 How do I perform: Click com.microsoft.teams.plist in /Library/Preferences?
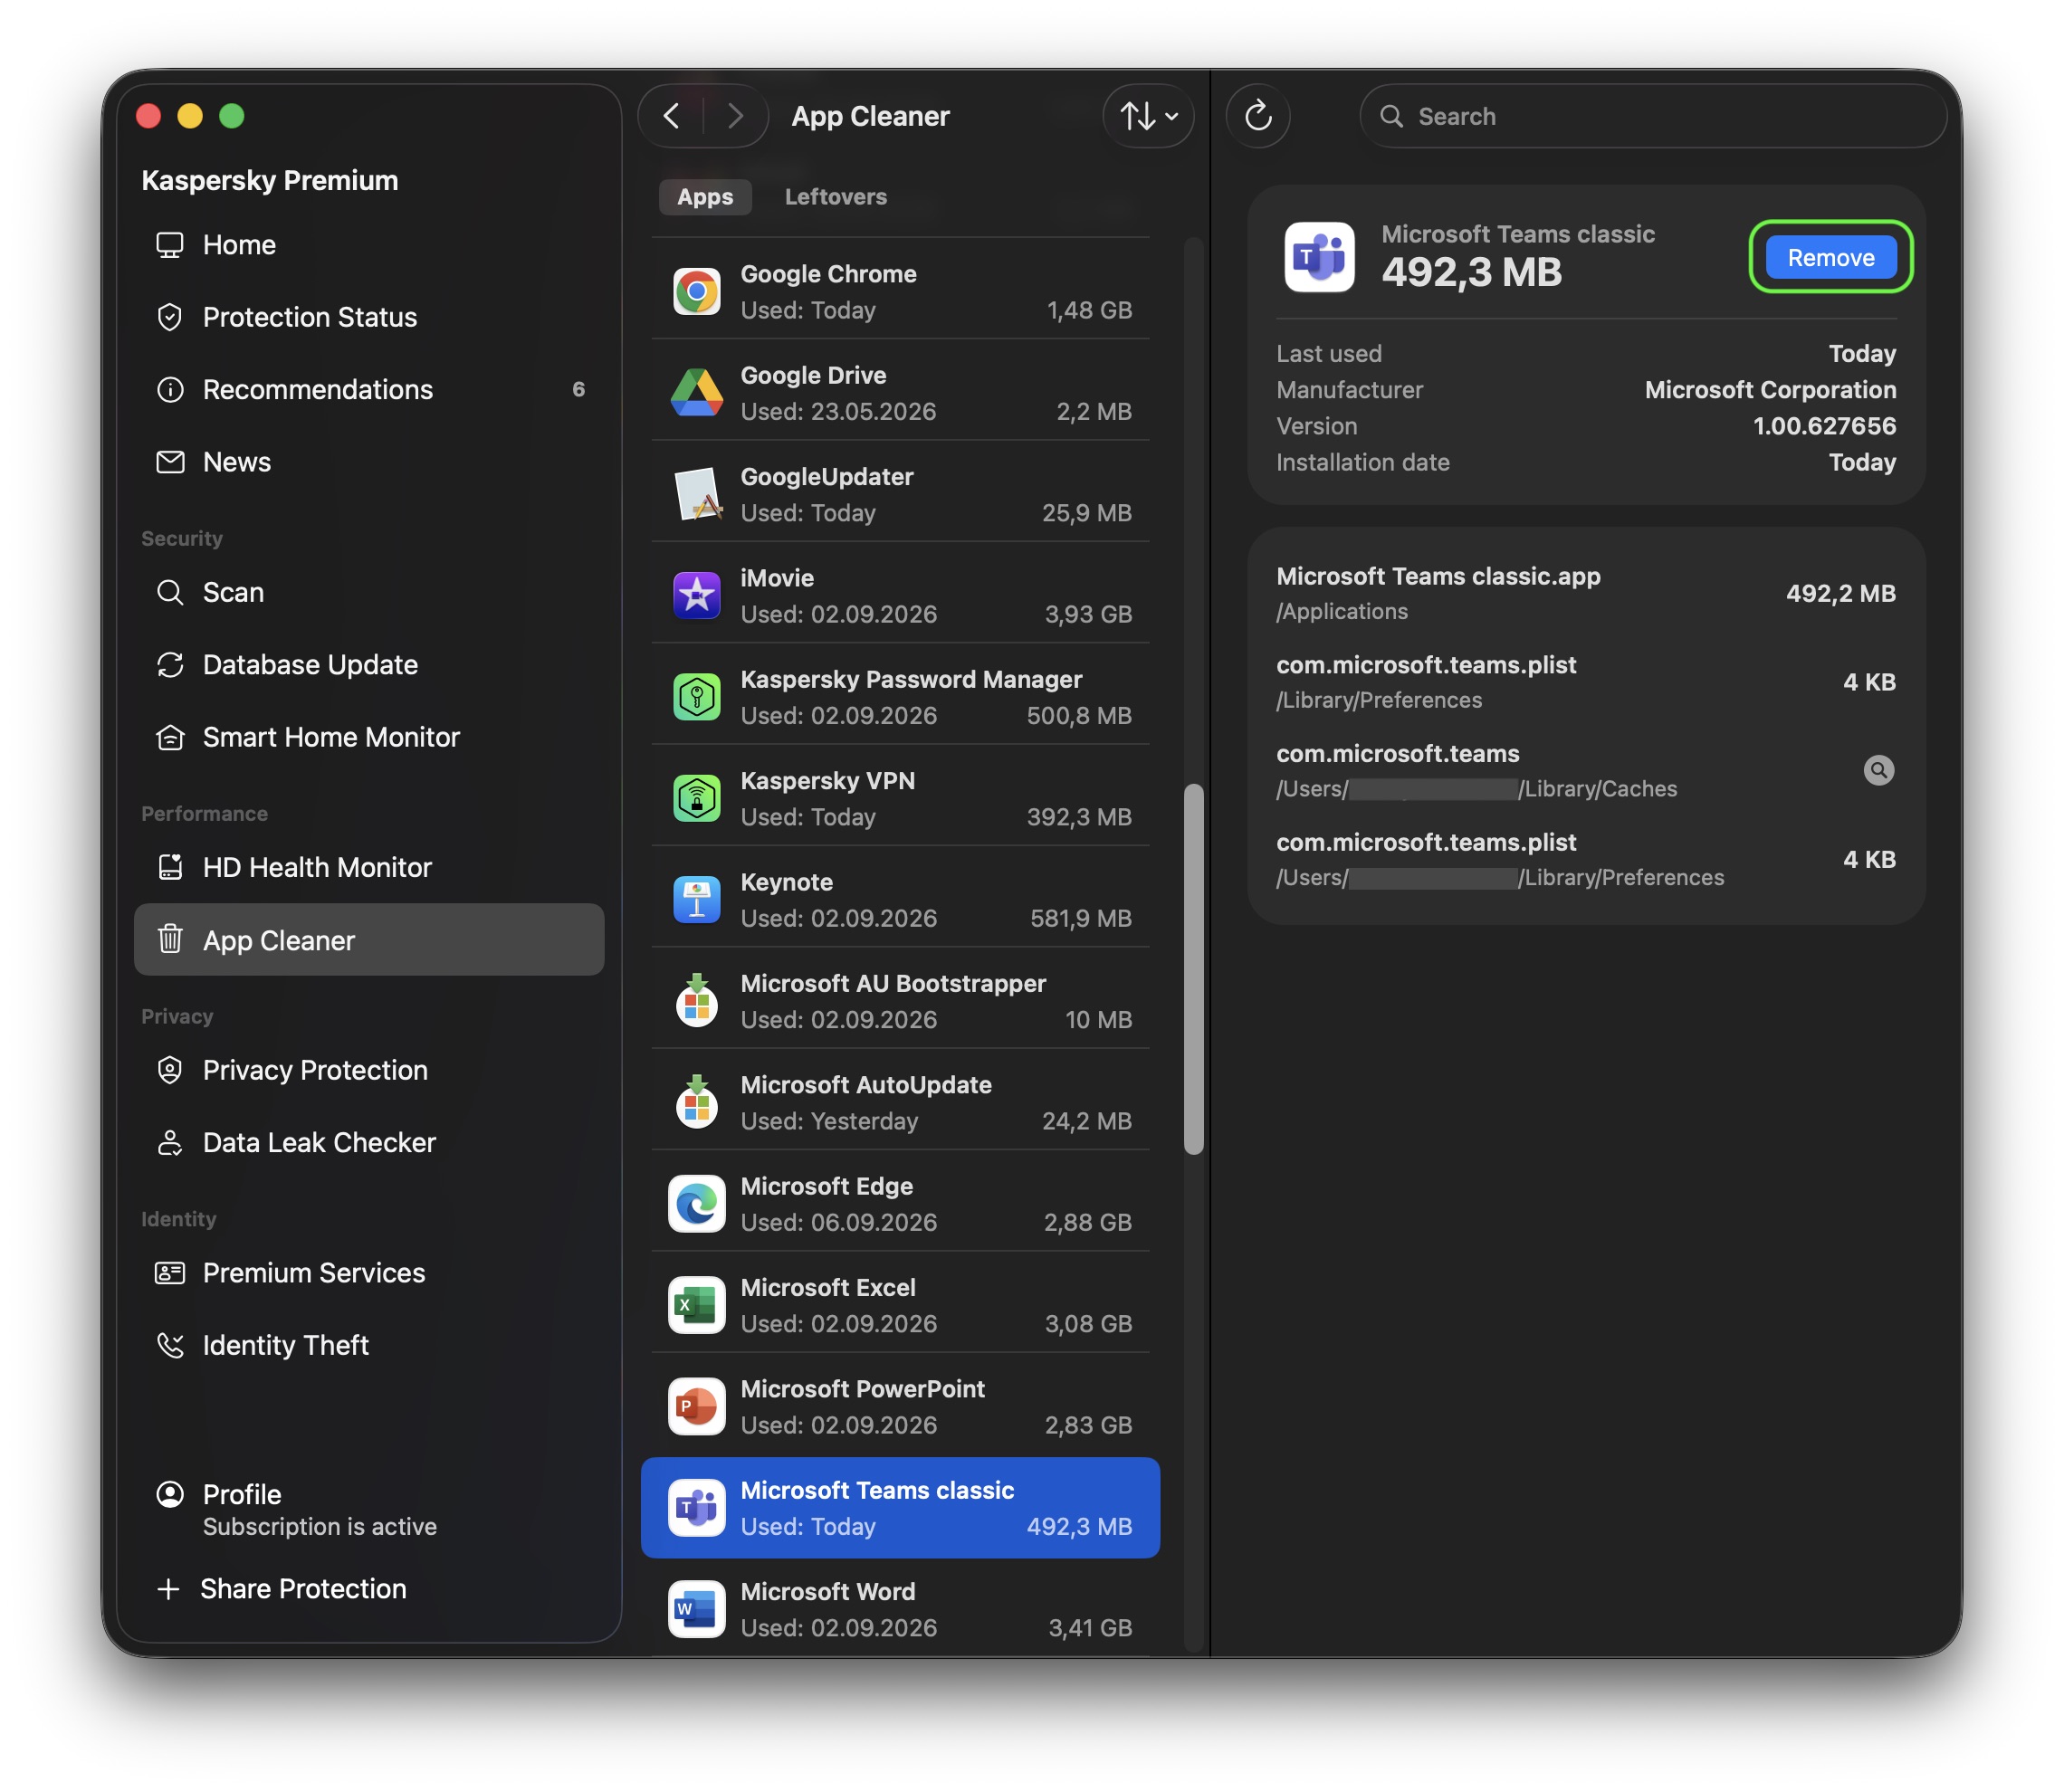[x=1585, y=682]
